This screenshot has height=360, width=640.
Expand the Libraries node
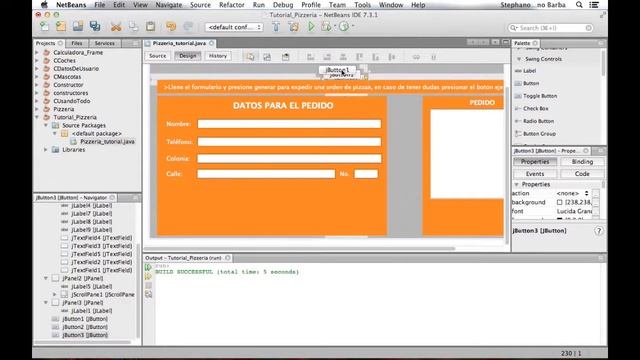click(46, 150)
